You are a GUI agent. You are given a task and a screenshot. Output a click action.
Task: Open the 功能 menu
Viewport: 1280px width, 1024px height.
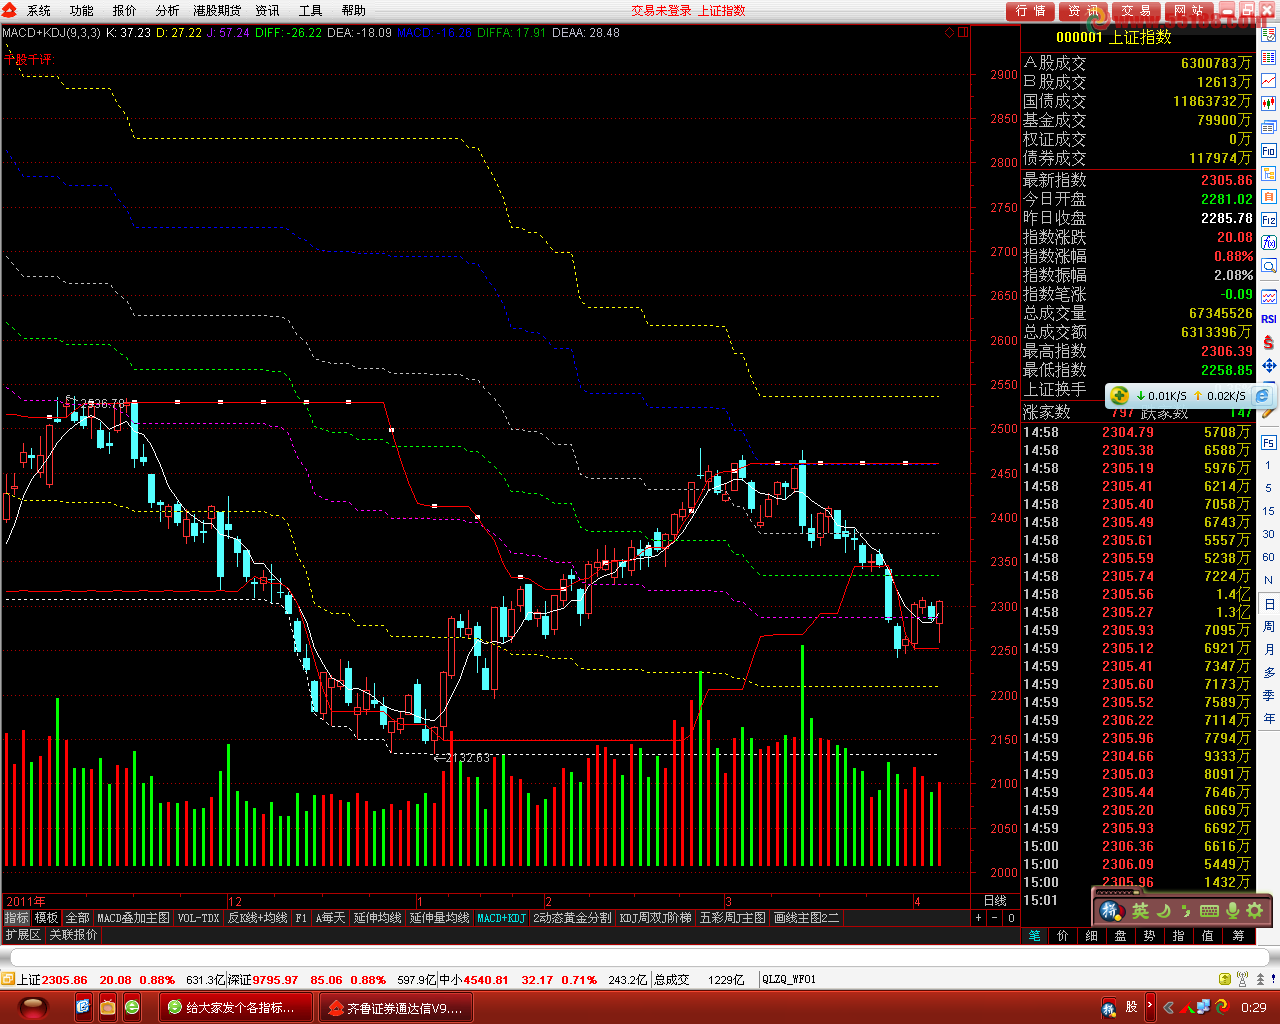[x=82, y=10]
